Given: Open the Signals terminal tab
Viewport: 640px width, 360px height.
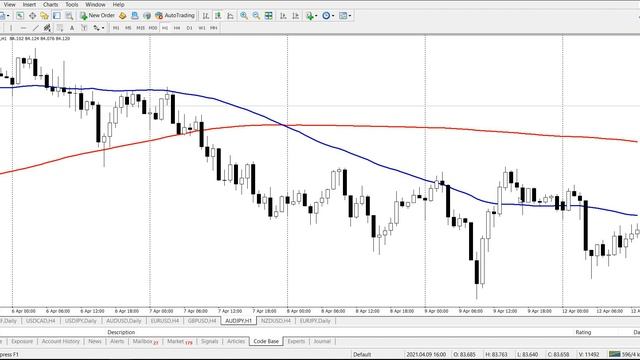Looking at the screenshot, I should tap(209, 341).
